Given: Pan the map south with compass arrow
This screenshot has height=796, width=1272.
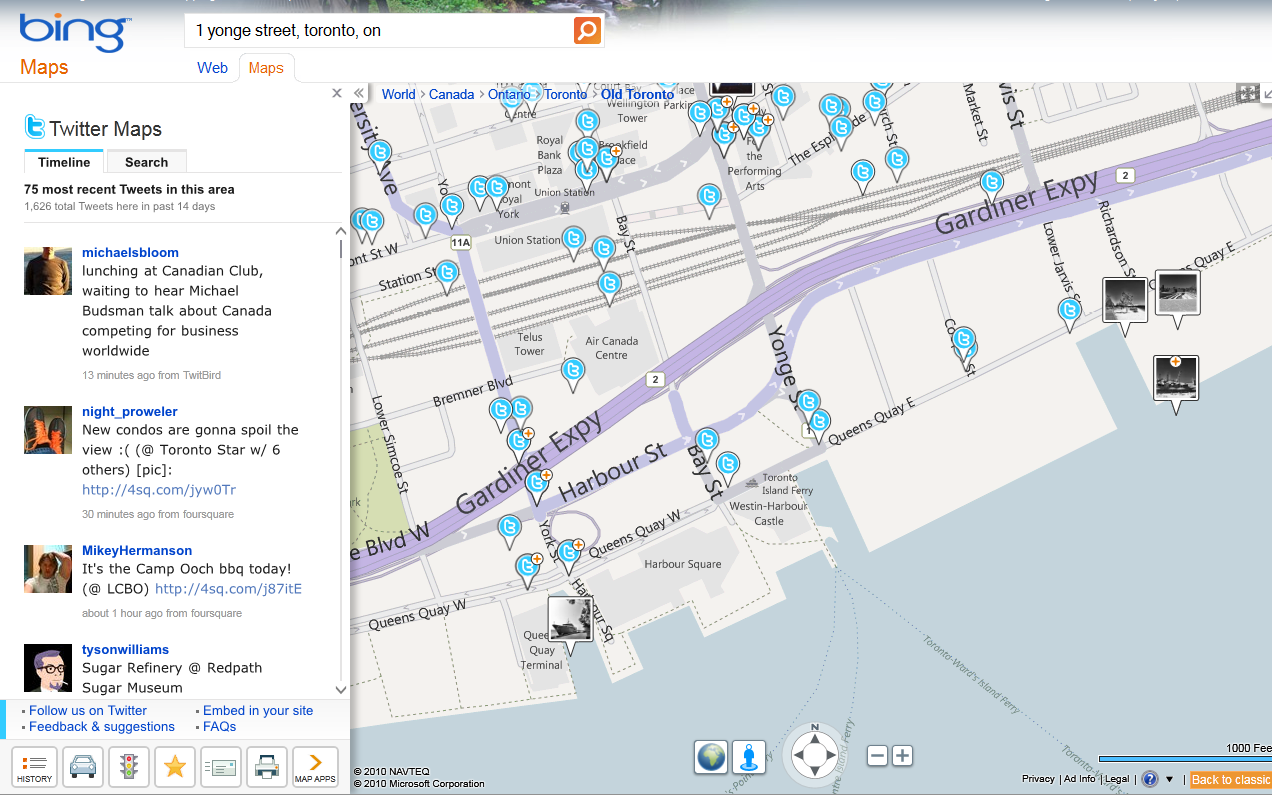Looking at the screenshot, I should 815,771.
